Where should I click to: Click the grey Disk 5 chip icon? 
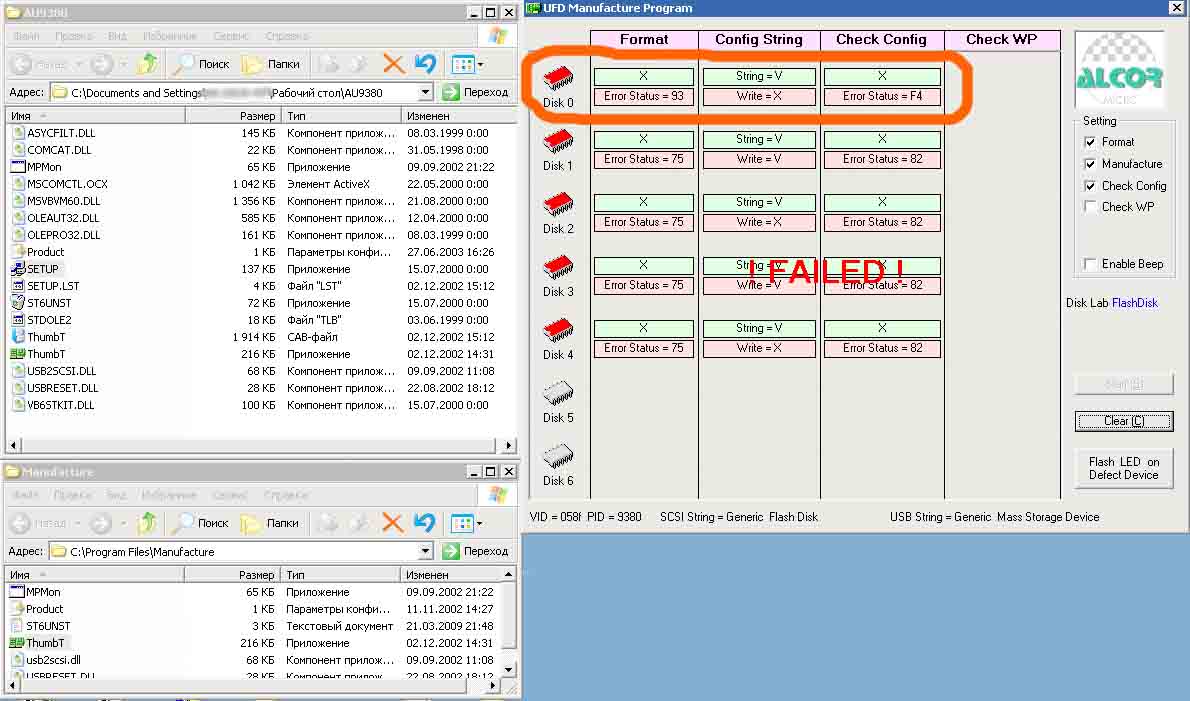click(x=559, y=394)
